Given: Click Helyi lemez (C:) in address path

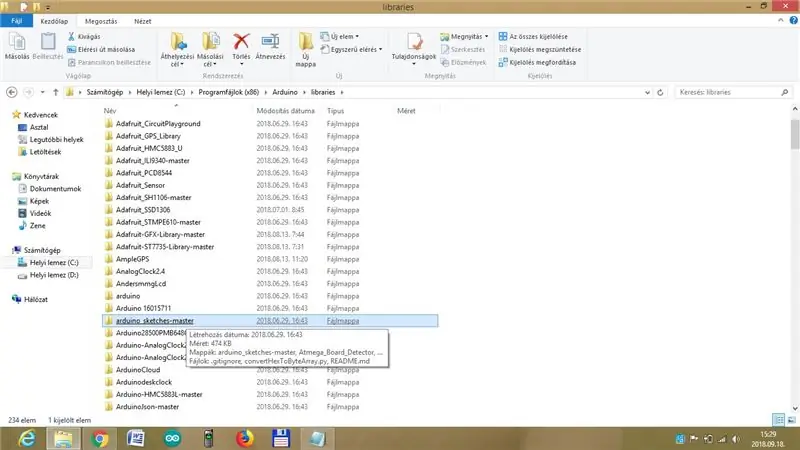Looking at the screenshot, I should [161, 92].
